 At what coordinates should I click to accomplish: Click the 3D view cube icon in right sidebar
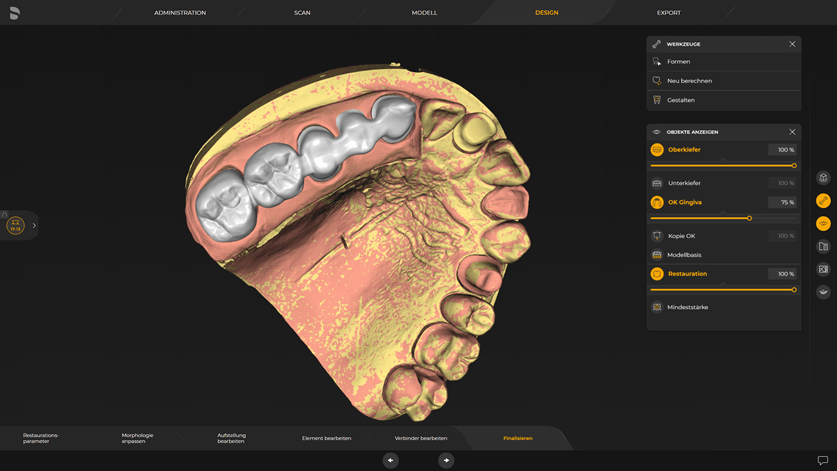point(823,178)
